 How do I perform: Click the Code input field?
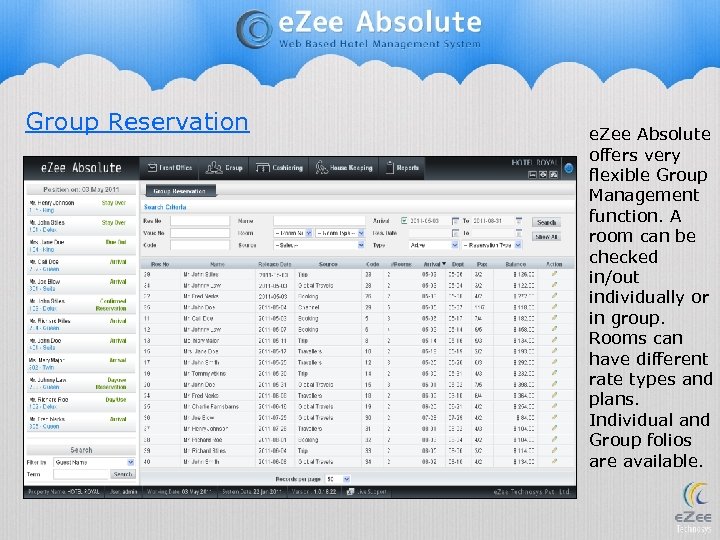[x=200, y=245]
